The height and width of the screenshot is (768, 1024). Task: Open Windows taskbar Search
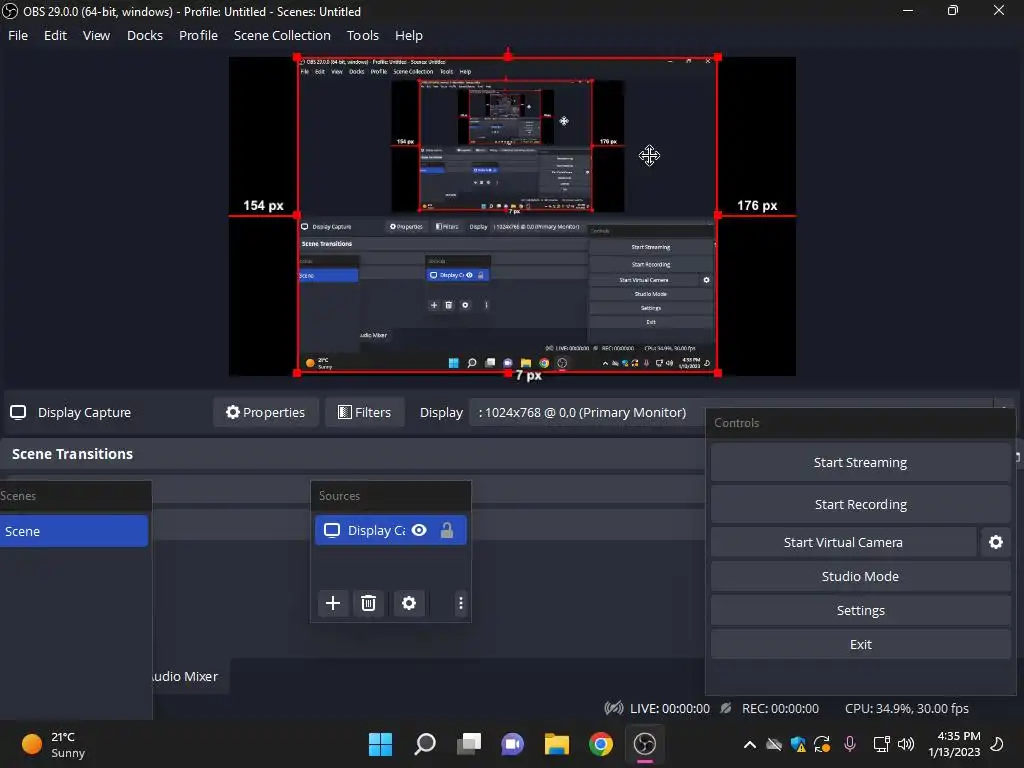pos(424,744)
